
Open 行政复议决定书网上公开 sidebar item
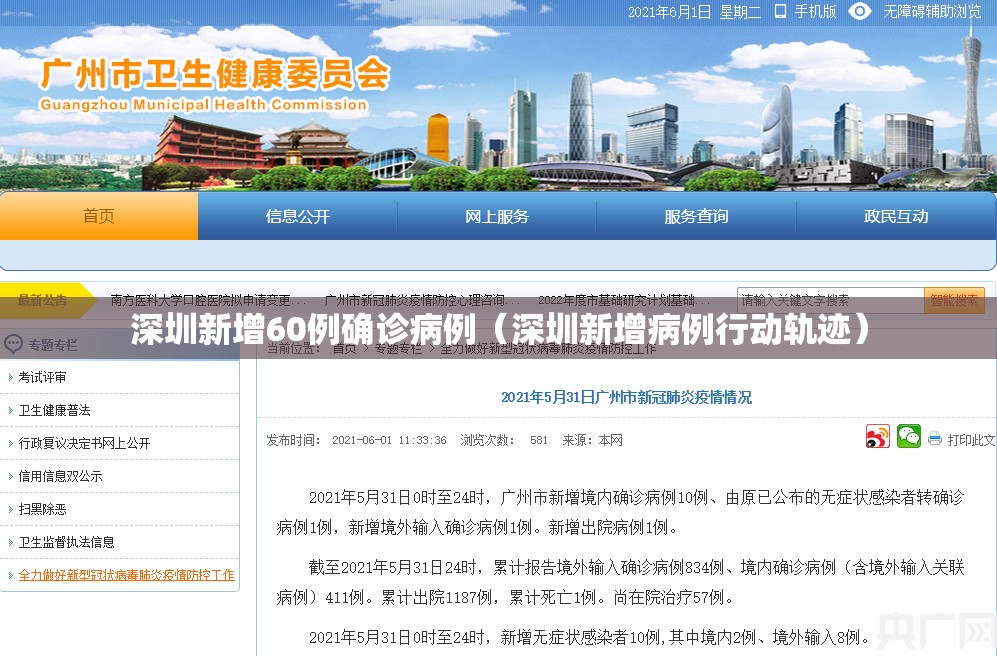click(x=85, y=443)
